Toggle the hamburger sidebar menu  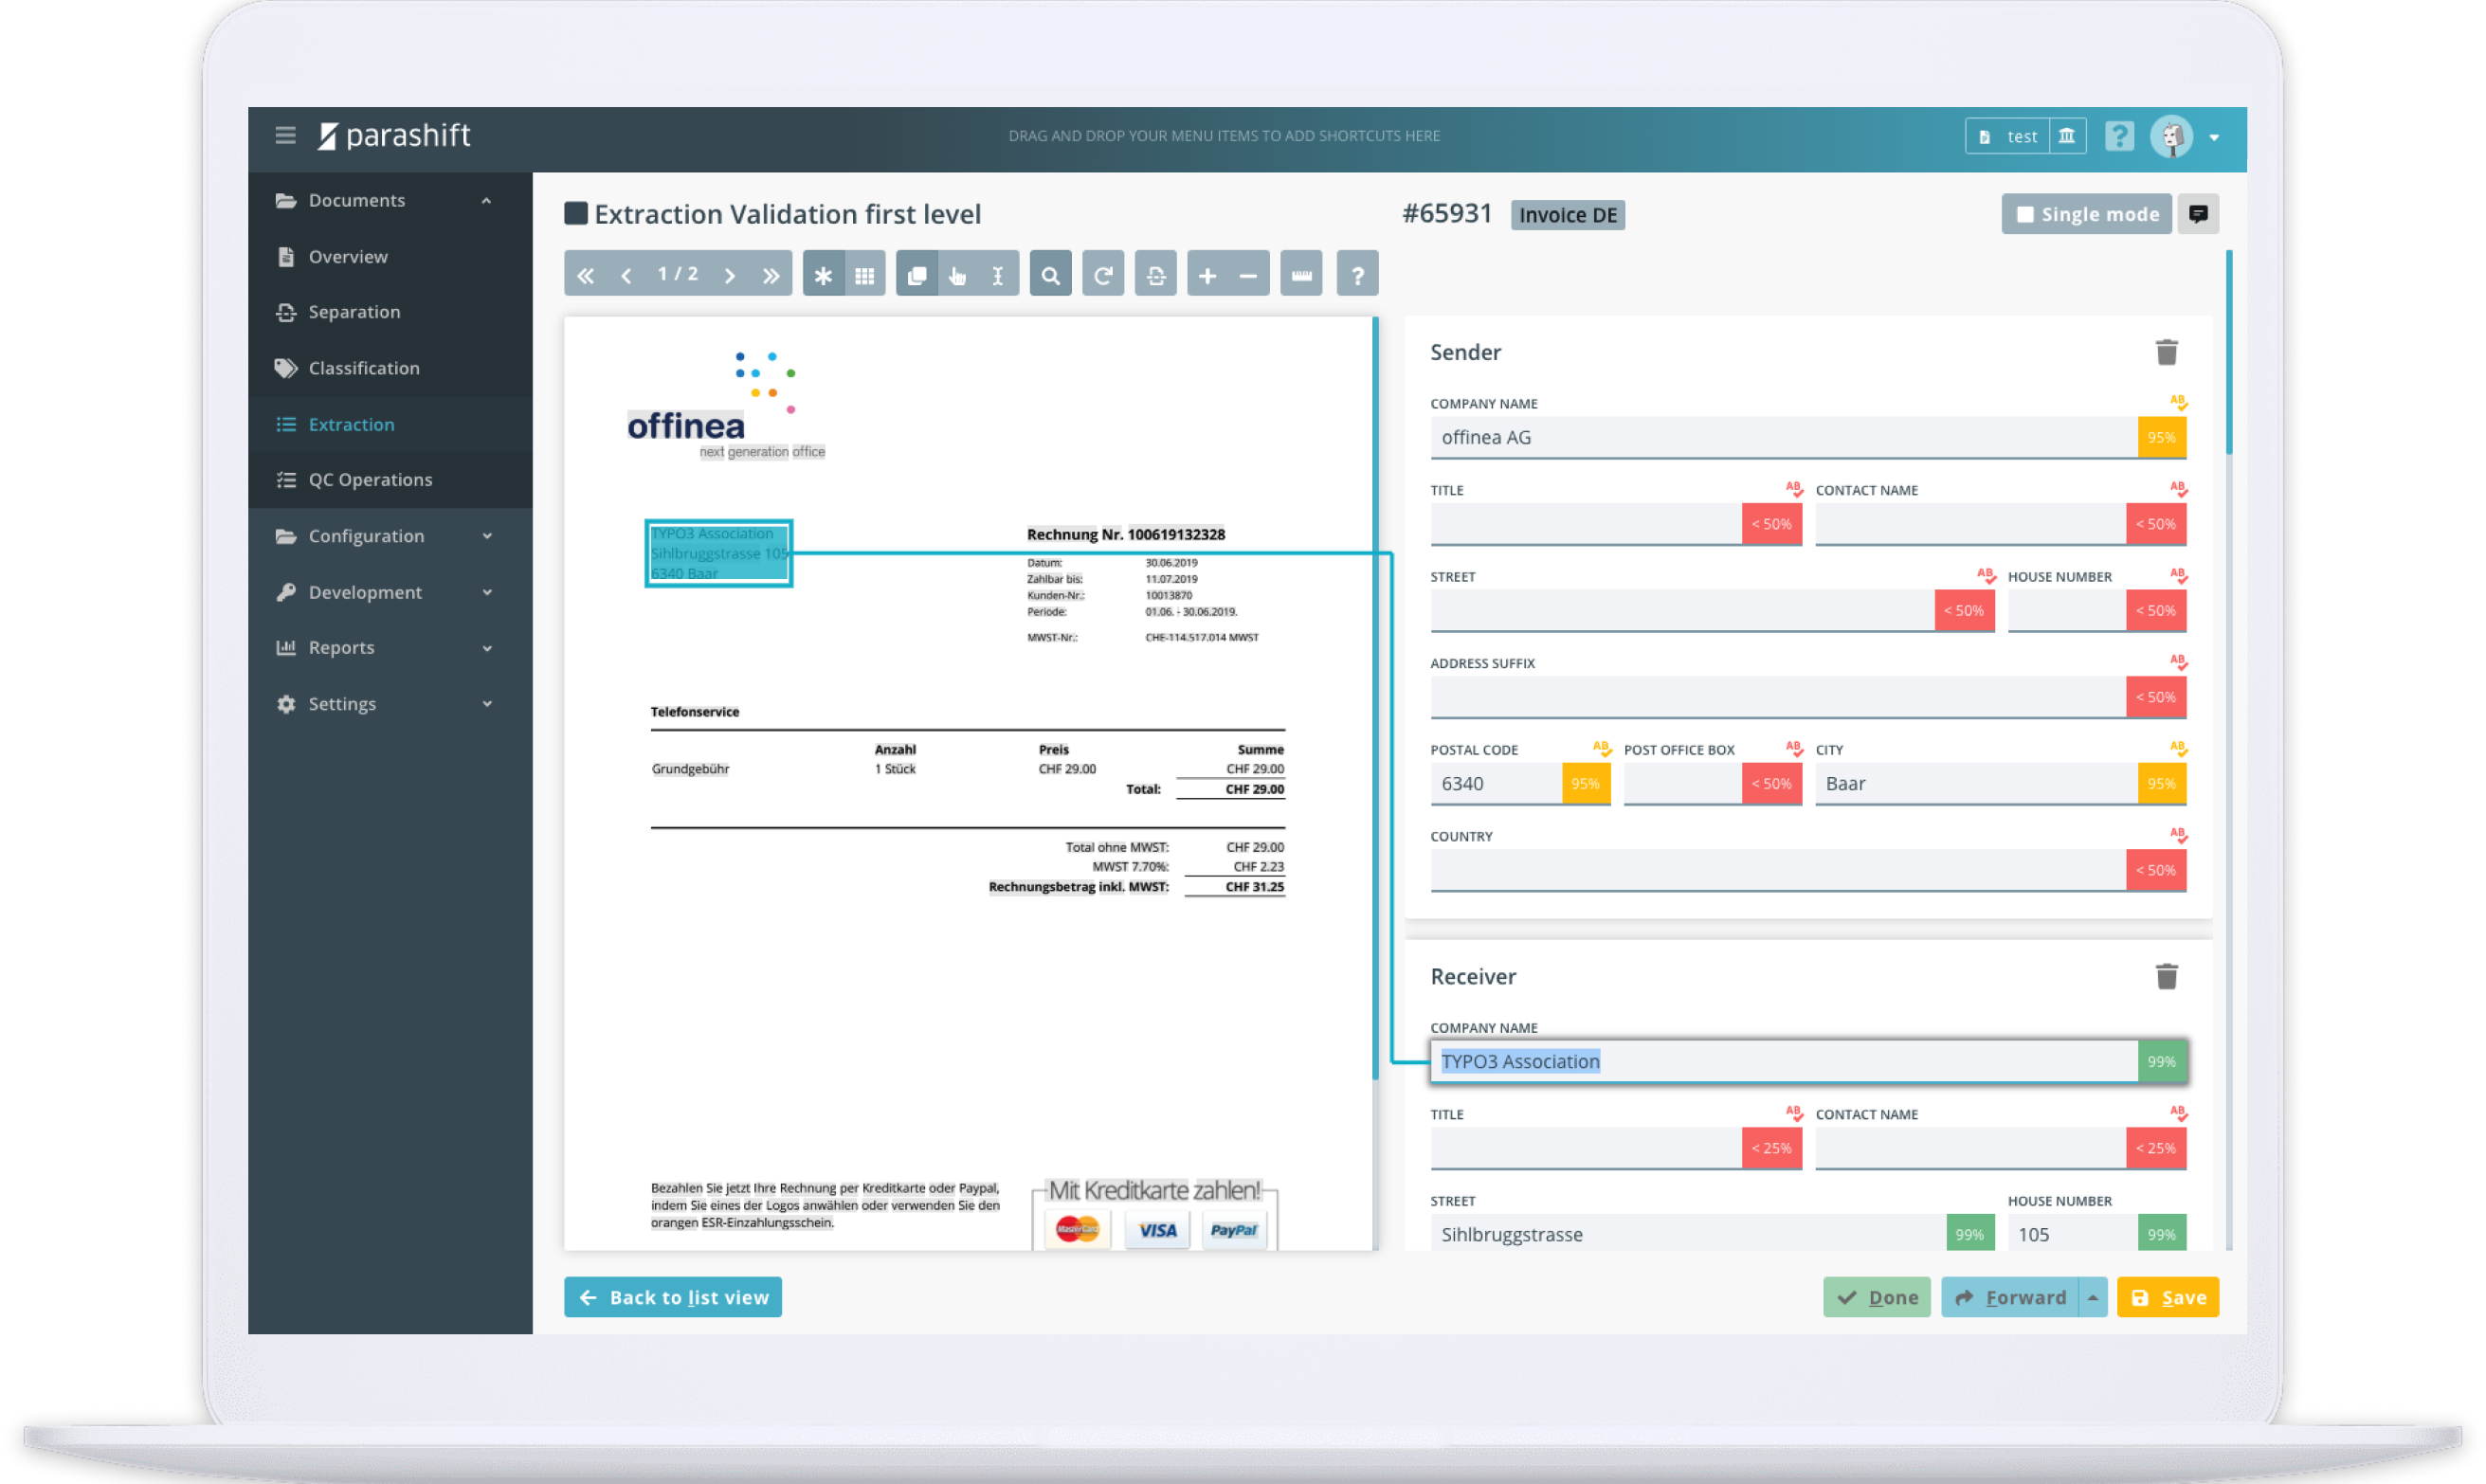pos(285,135)
